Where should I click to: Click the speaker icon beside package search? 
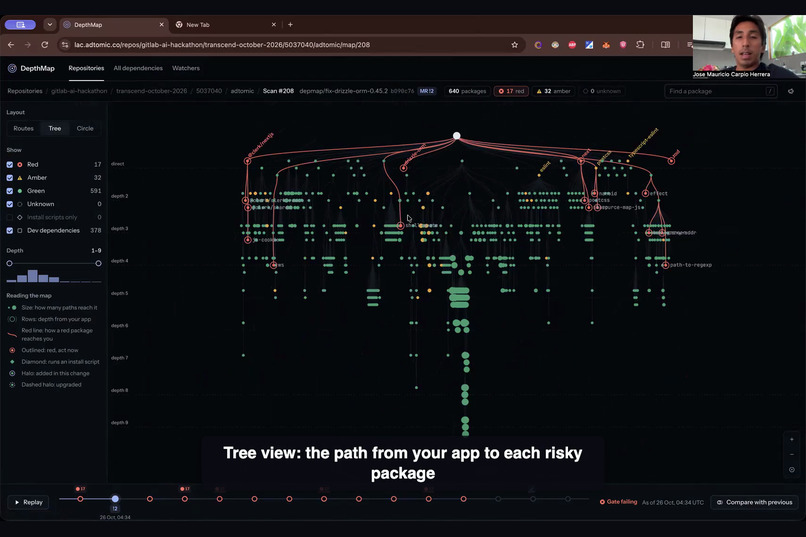click(791, 91)
